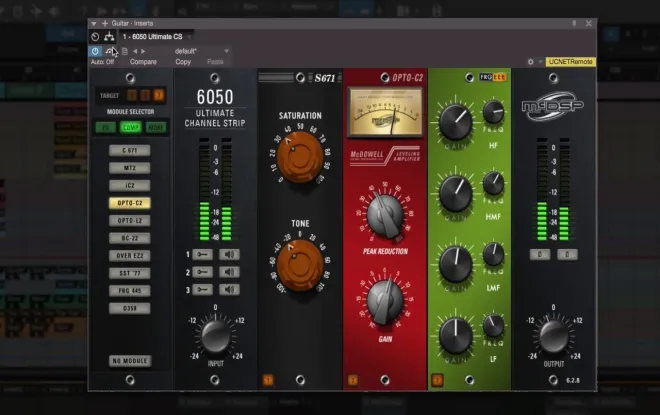Click the INPUT gain knob
The width and height of the screenshot is (660, 415).
216,336
